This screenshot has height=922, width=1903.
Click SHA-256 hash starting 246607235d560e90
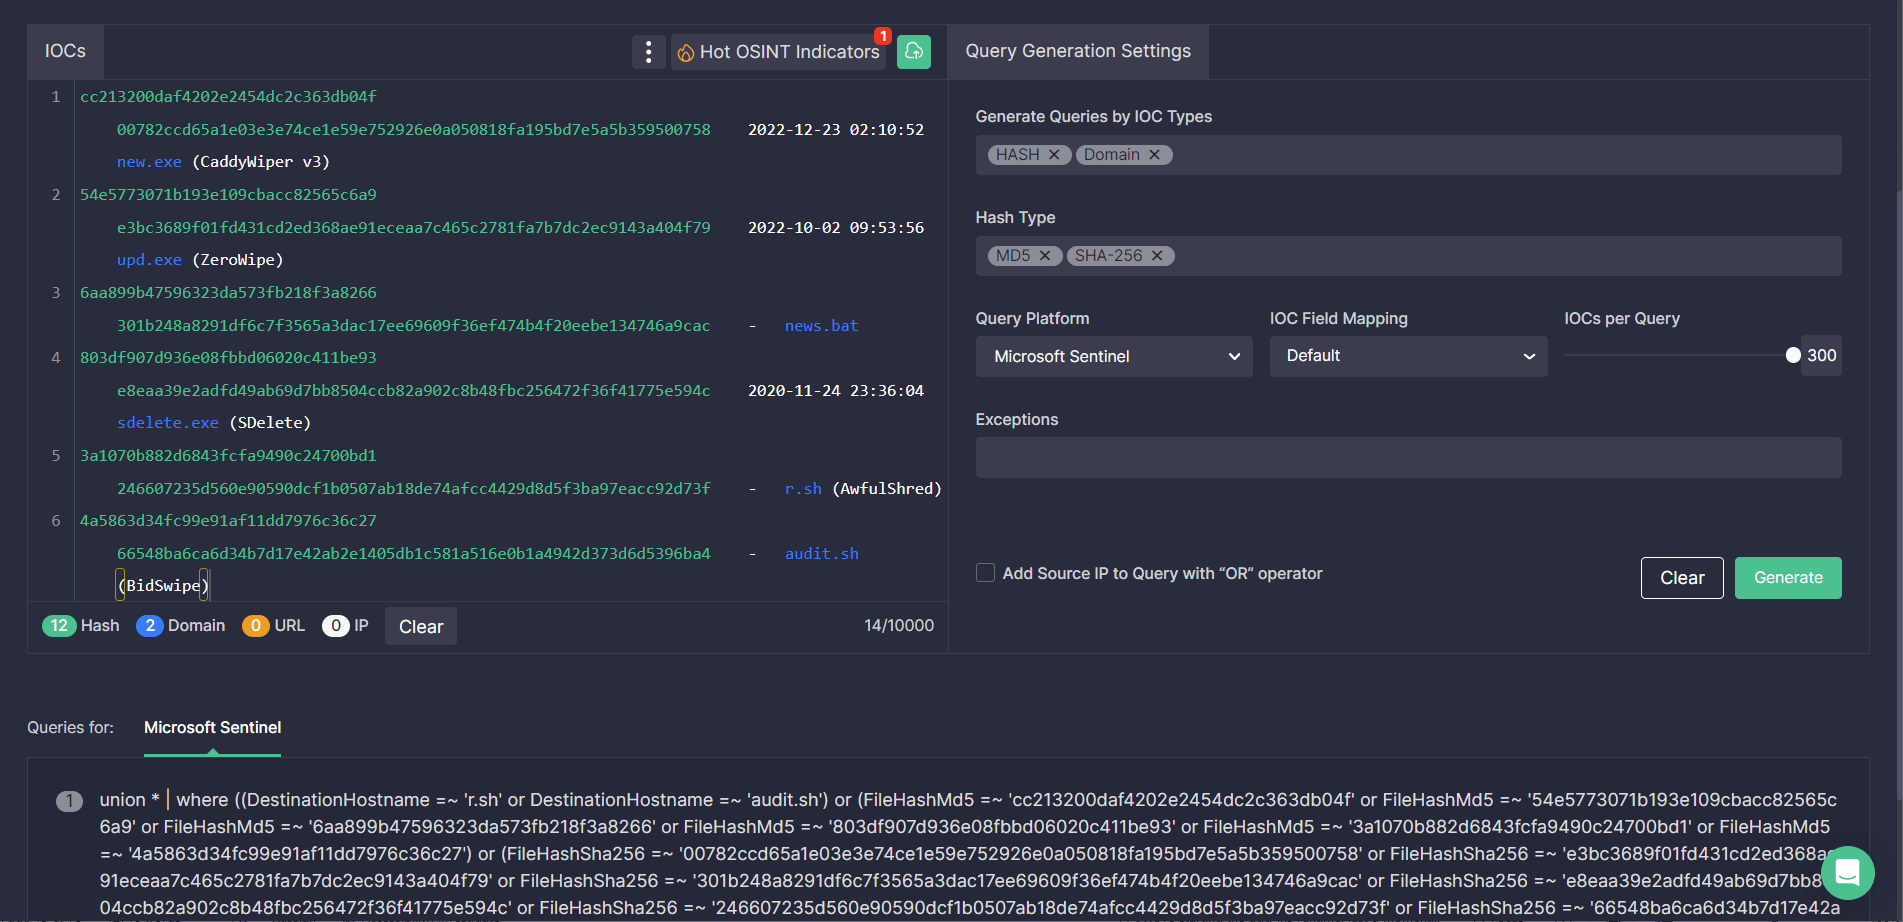point(414,489)
